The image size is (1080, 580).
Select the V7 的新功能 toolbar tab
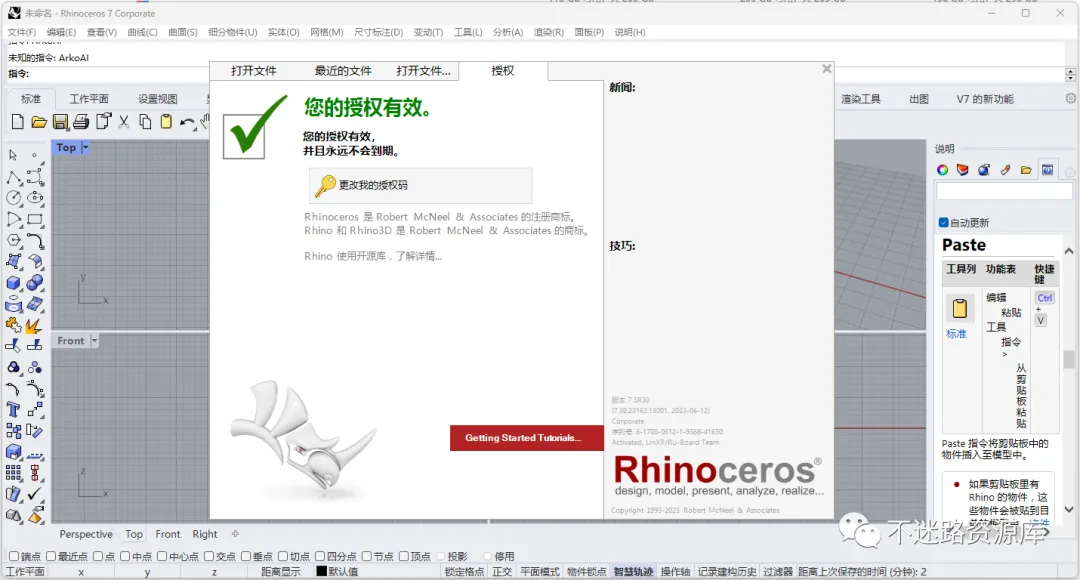pyautogui.click(x=985, y=99)
